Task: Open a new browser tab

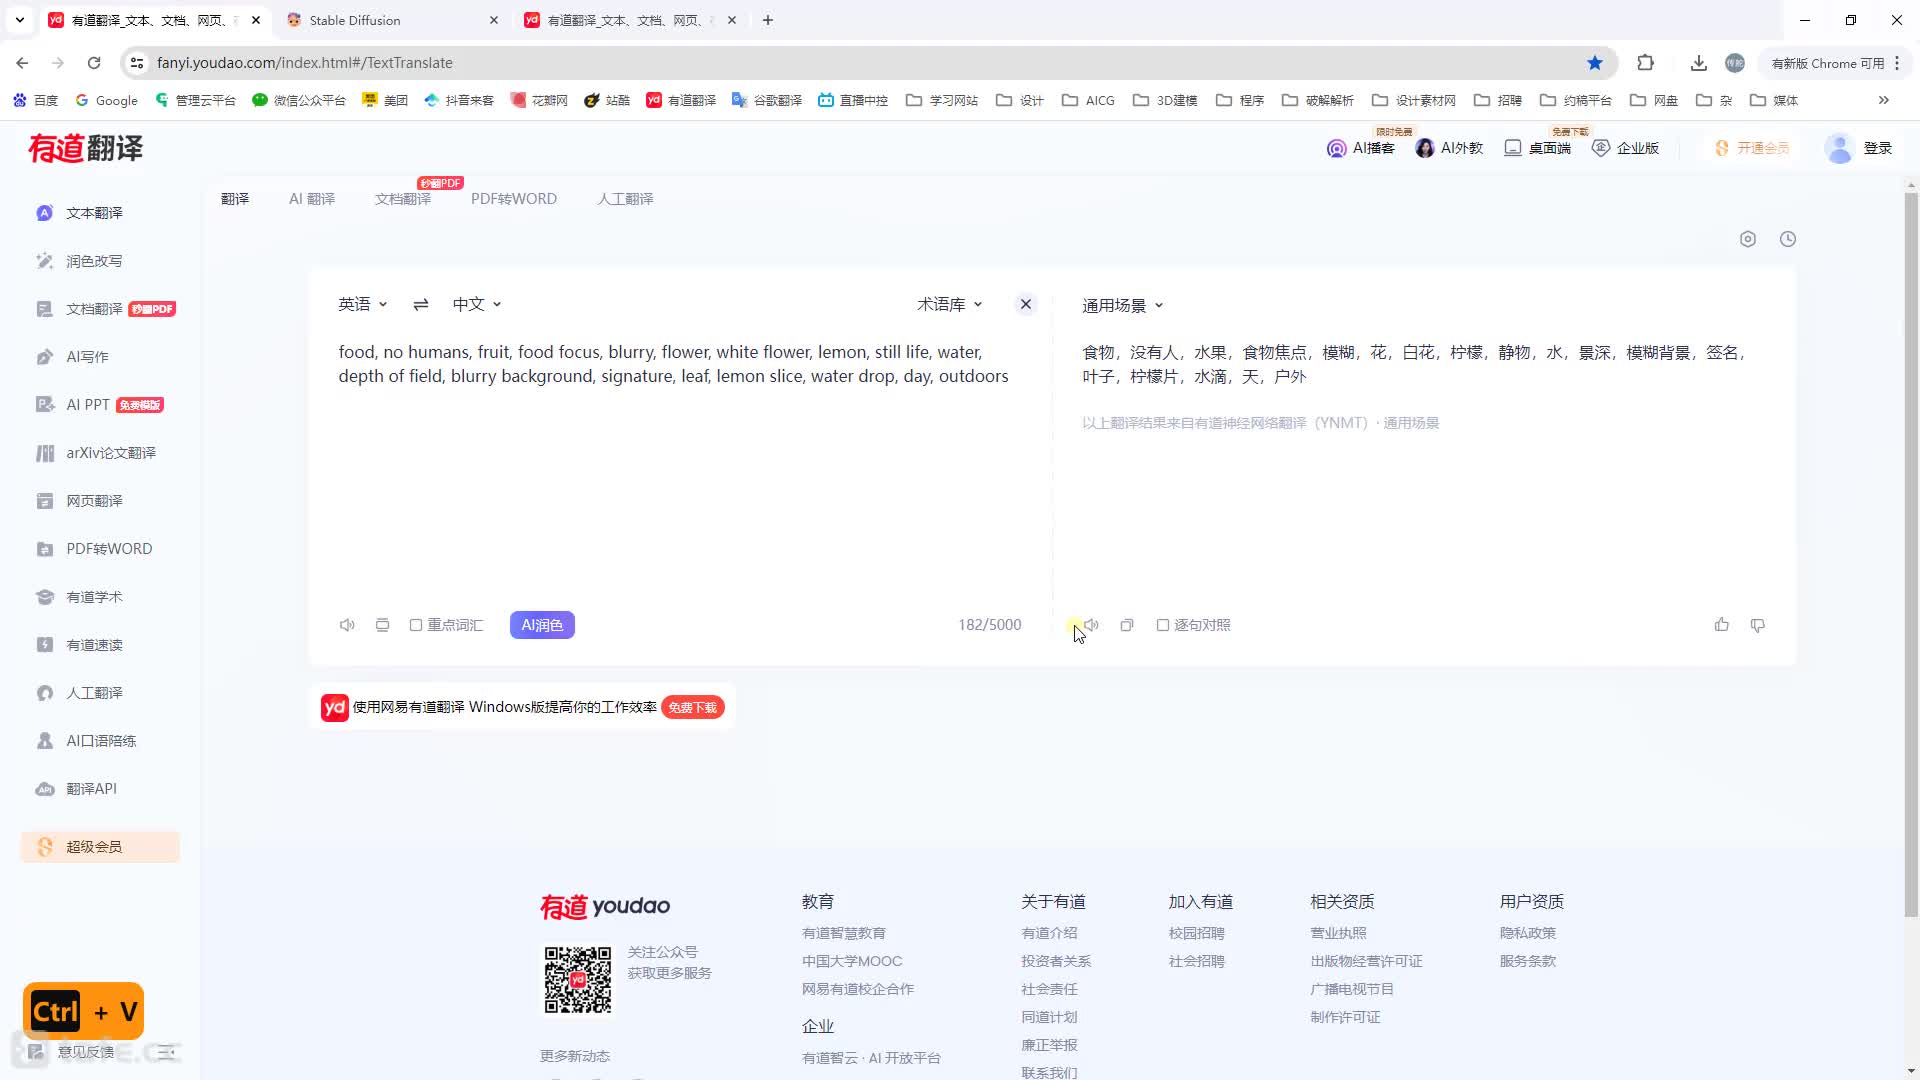Action: point(768,20)
